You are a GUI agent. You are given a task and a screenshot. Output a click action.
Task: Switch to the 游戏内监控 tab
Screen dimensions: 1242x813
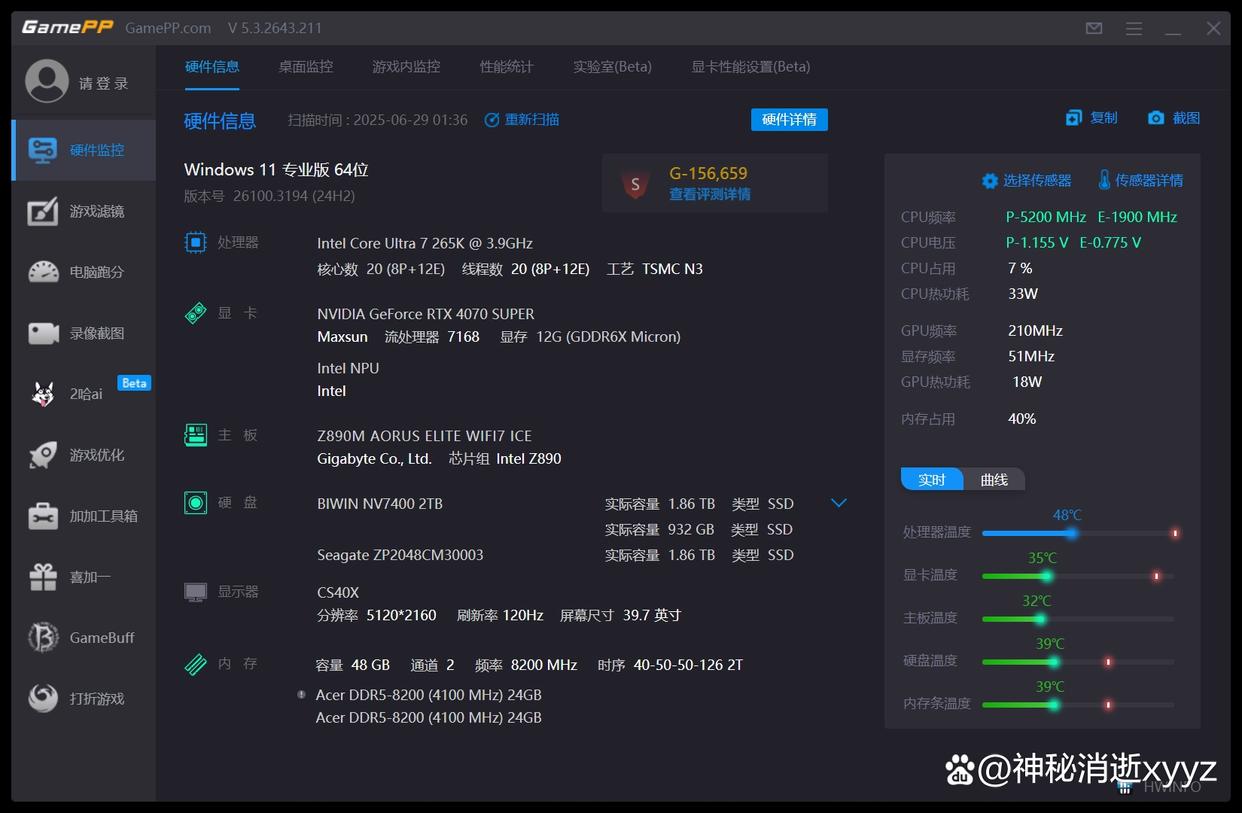tap(406, 67)
